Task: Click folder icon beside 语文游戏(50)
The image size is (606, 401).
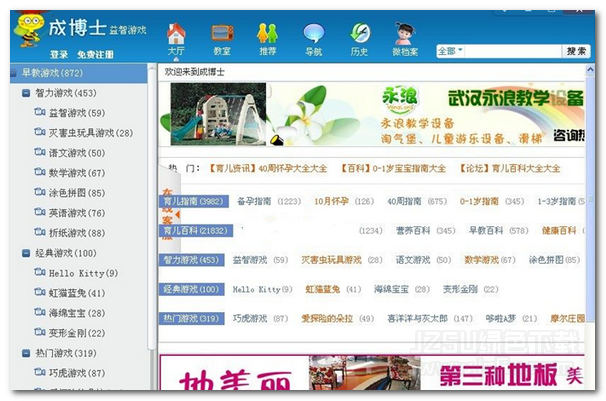Action: [40, 153]
